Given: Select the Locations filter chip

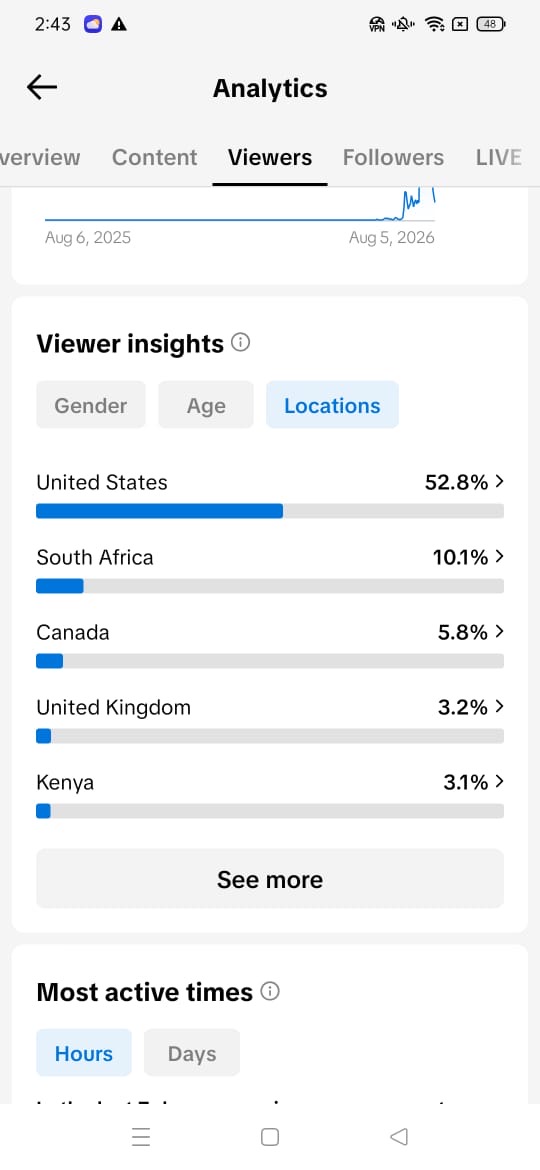Looking at the screenshot, I should click(332, 405).
